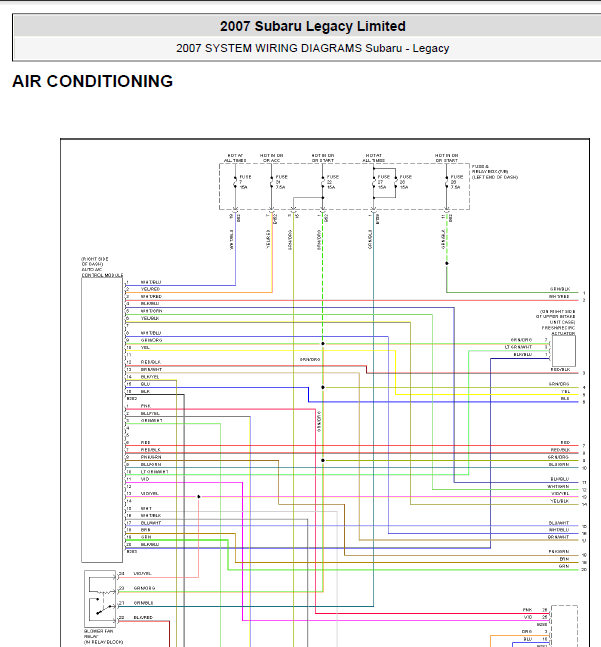Image resolution: width=601 pixels, height=647 pixels.
Task: Select "2007 SYSTEM WIRING DIAGRAMS Subaru - Legacy" subtitle
Action: click(x=312, y=48)
